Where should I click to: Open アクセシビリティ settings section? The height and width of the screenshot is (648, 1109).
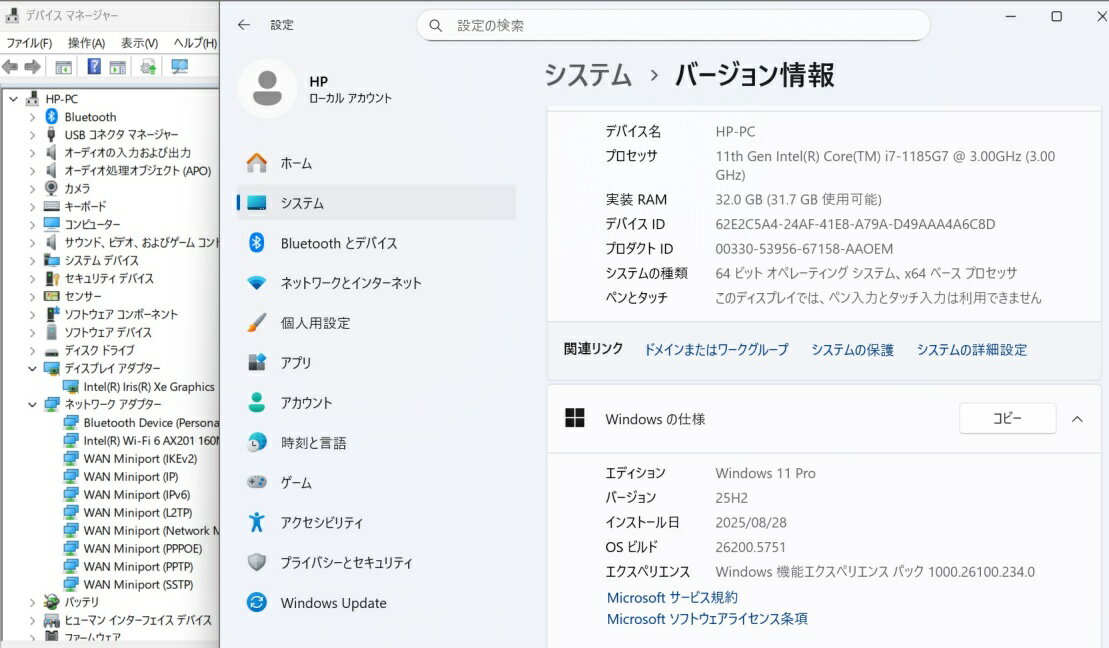tap(321, 523)
